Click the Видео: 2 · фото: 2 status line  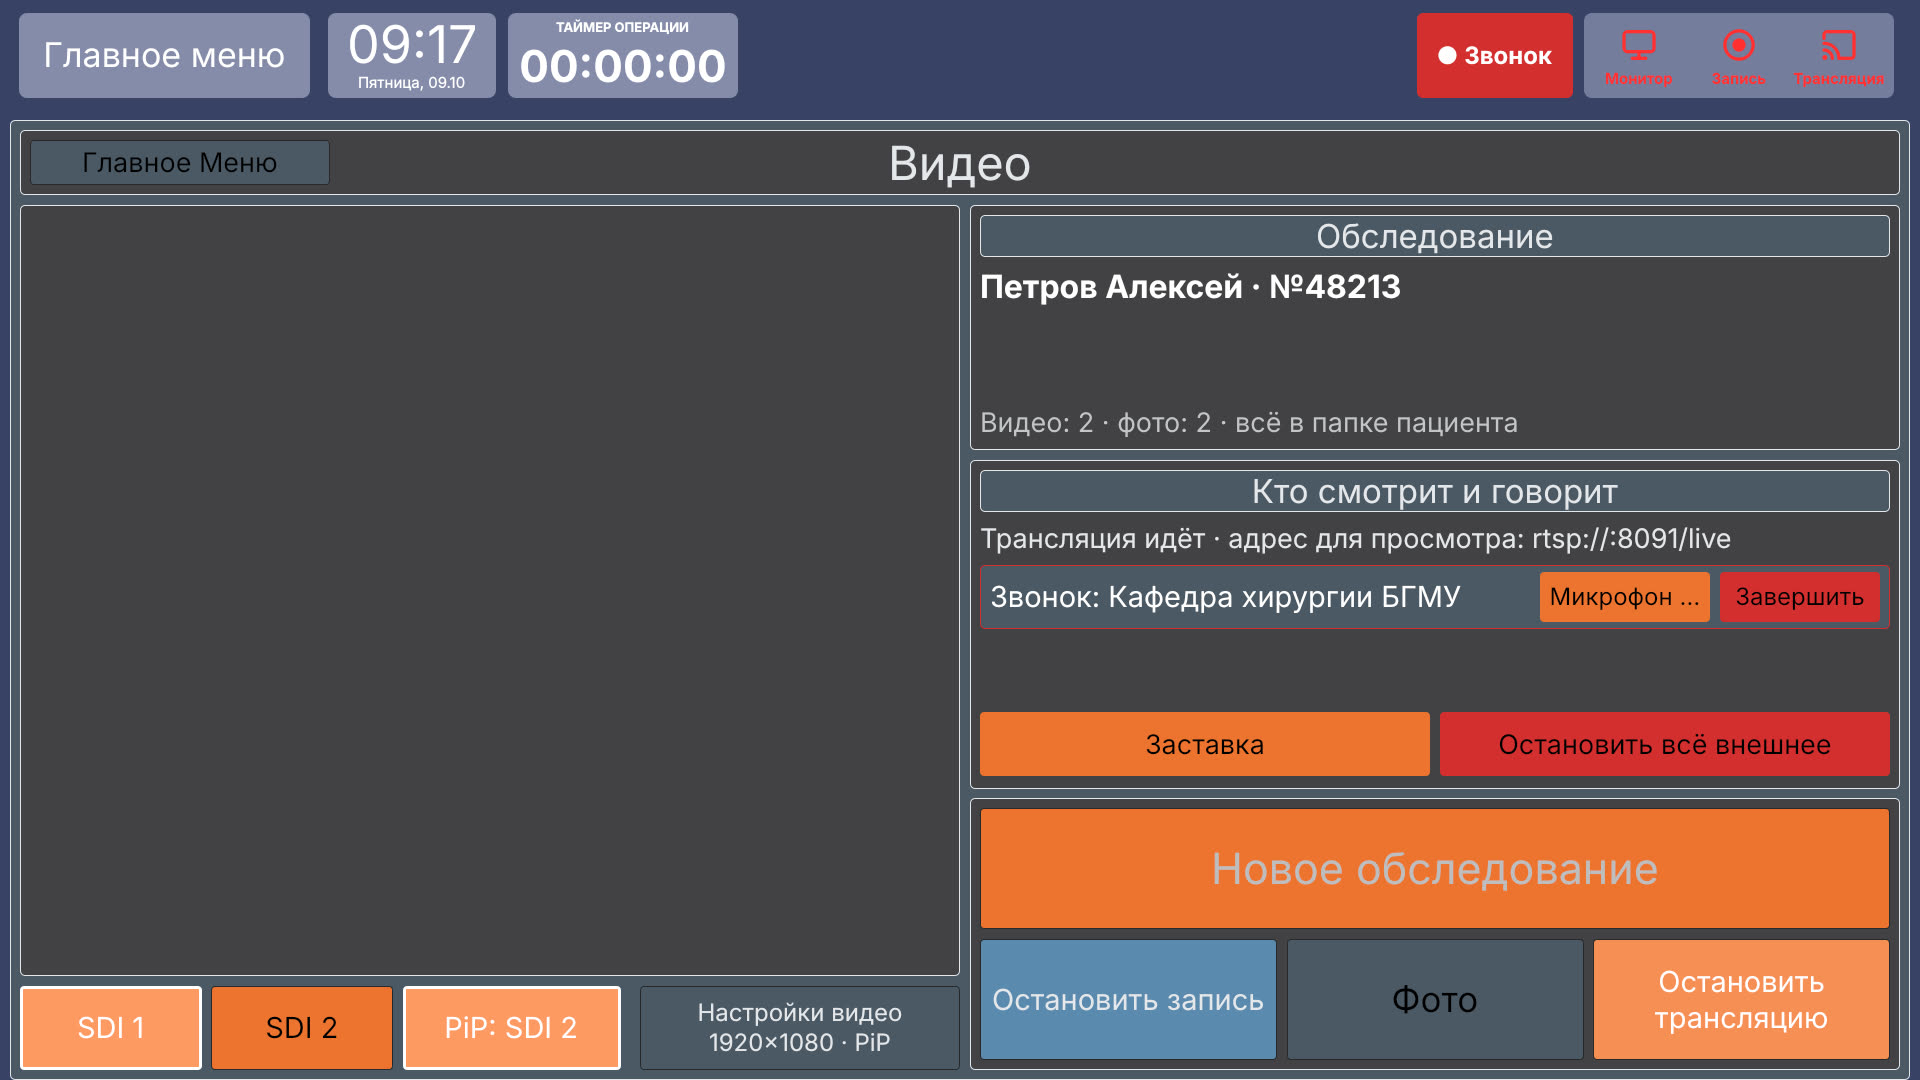1248,423
